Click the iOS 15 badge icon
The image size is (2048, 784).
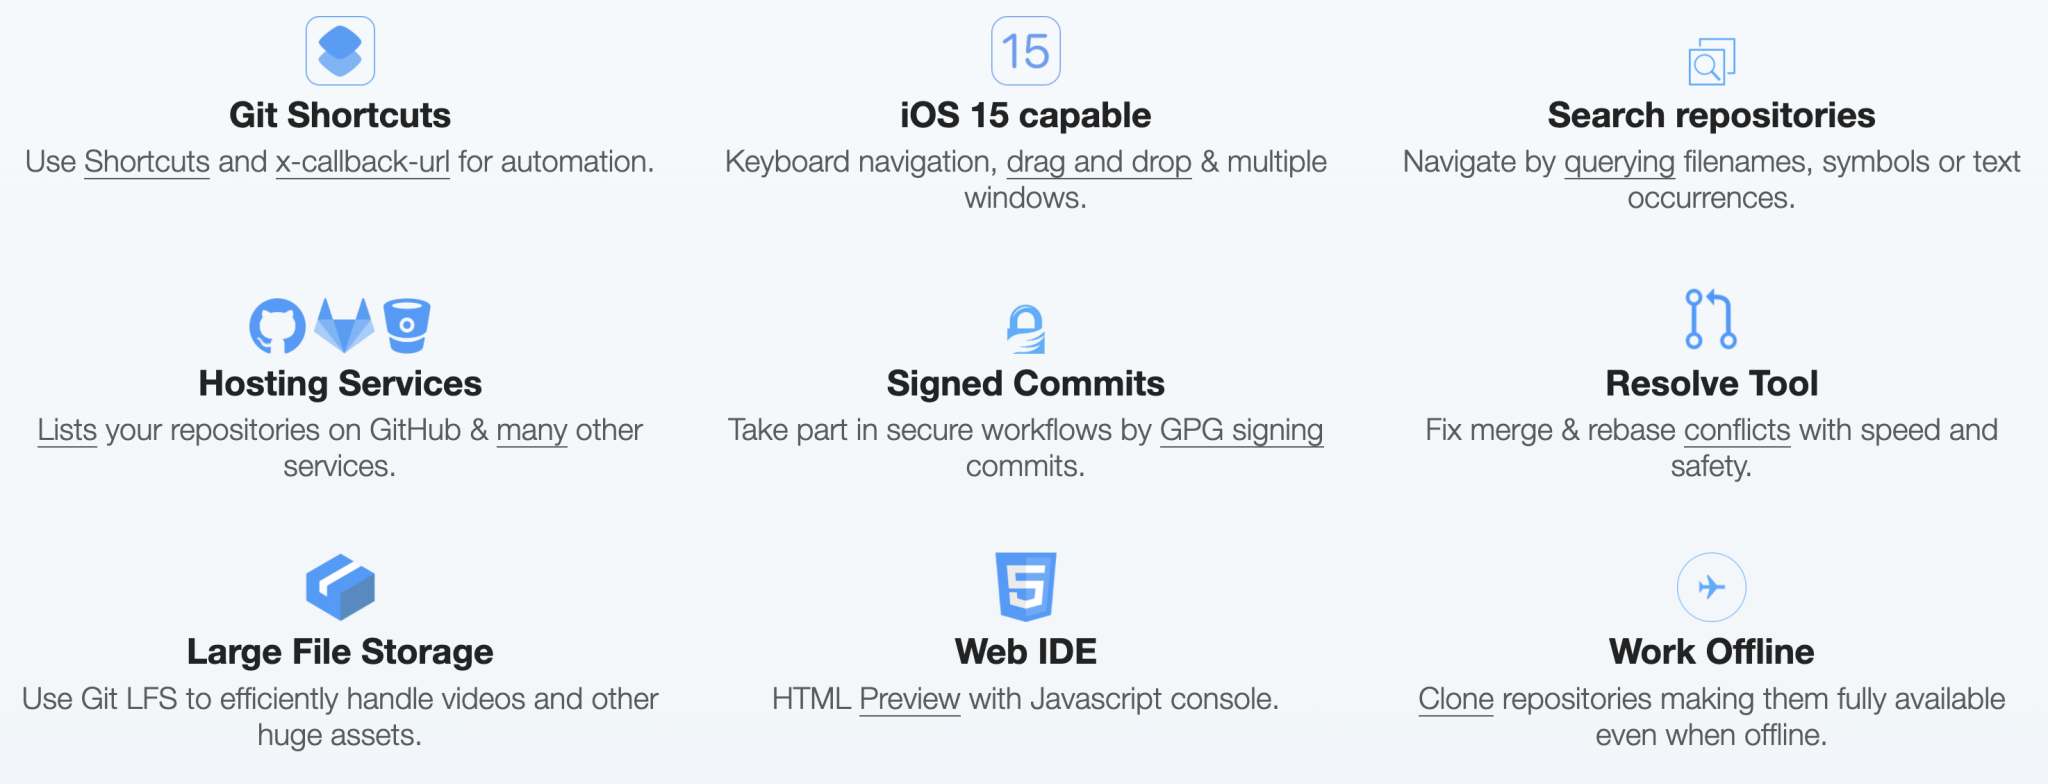(x=1025, y=51)
